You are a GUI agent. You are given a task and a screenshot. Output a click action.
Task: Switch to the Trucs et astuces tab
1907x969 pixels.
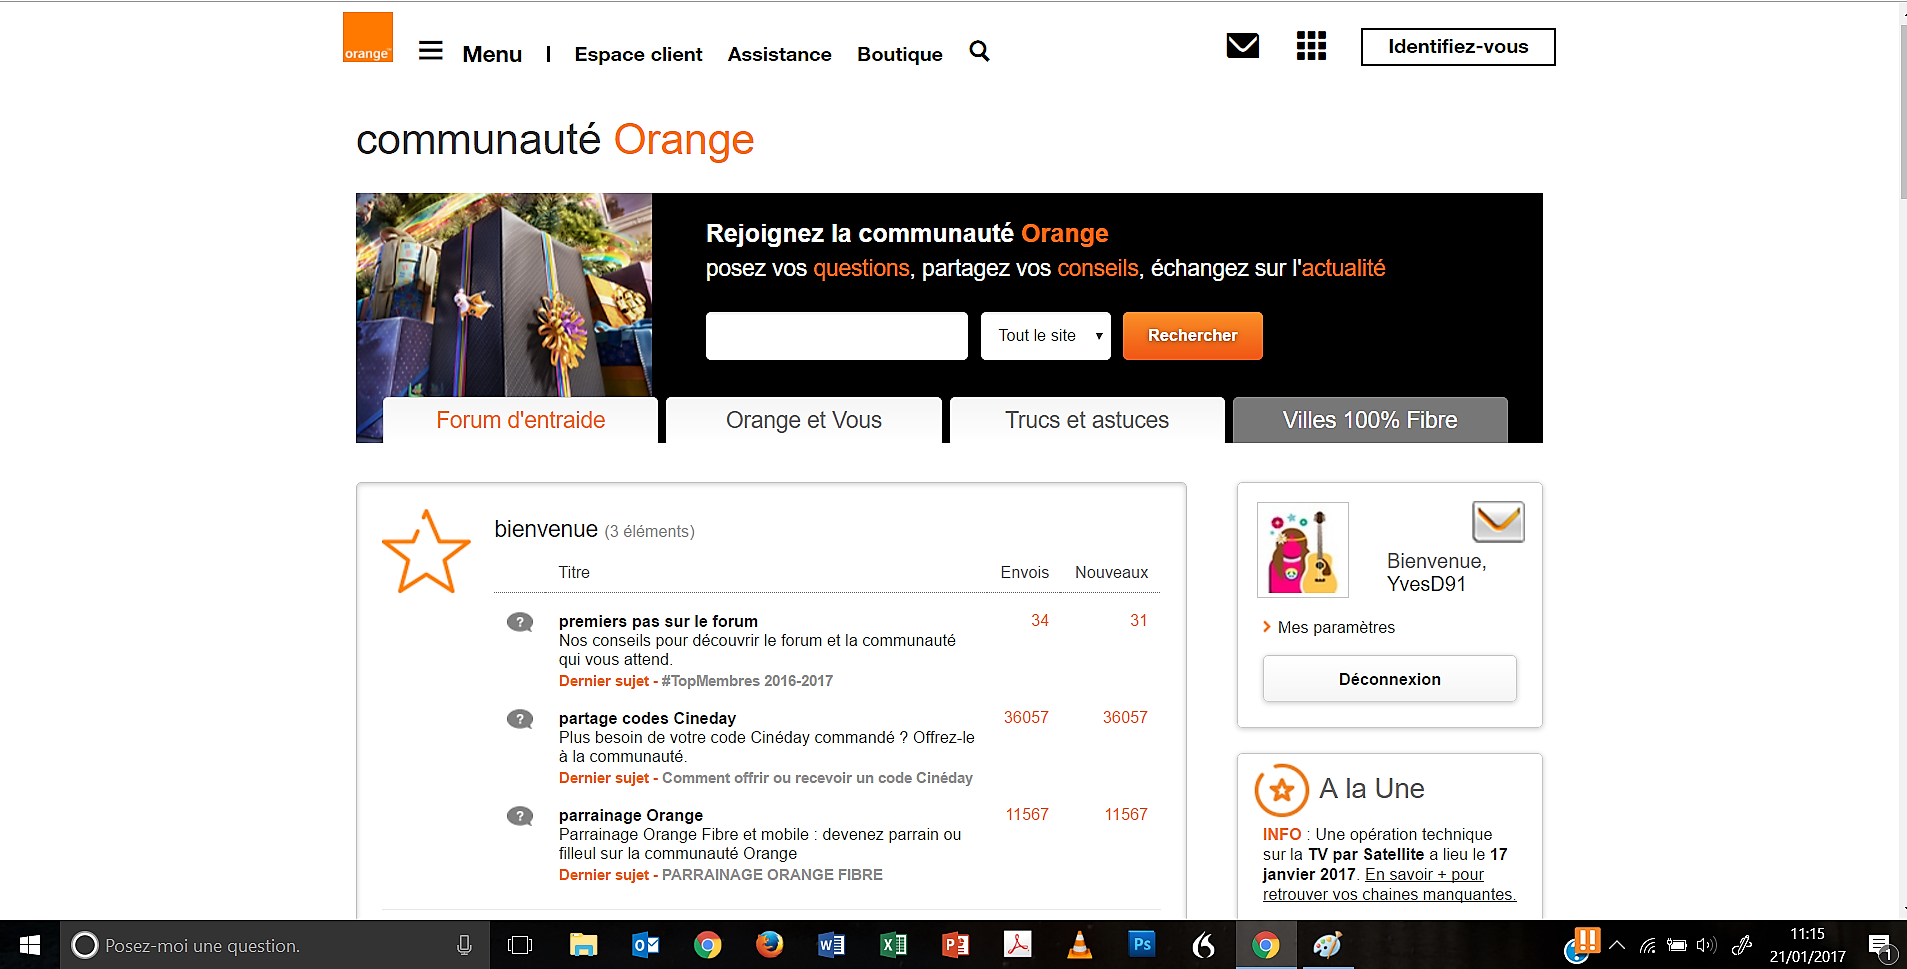click(x=1087, y=420)
